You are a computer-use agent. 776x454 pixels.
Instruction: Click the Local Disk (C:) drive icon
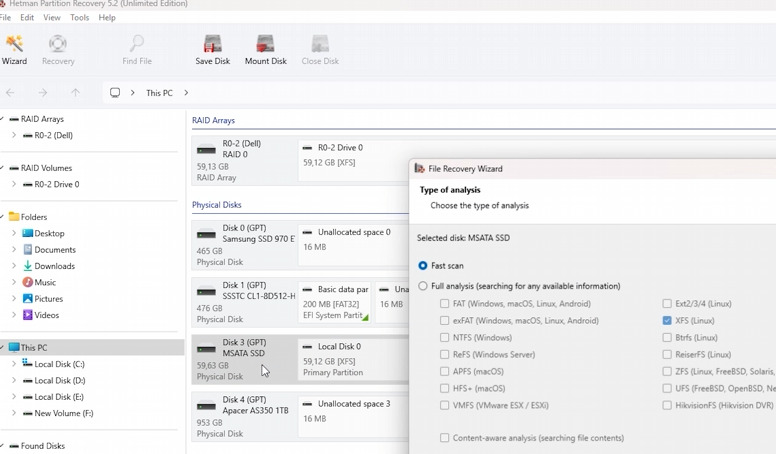[x=28, y=363]
